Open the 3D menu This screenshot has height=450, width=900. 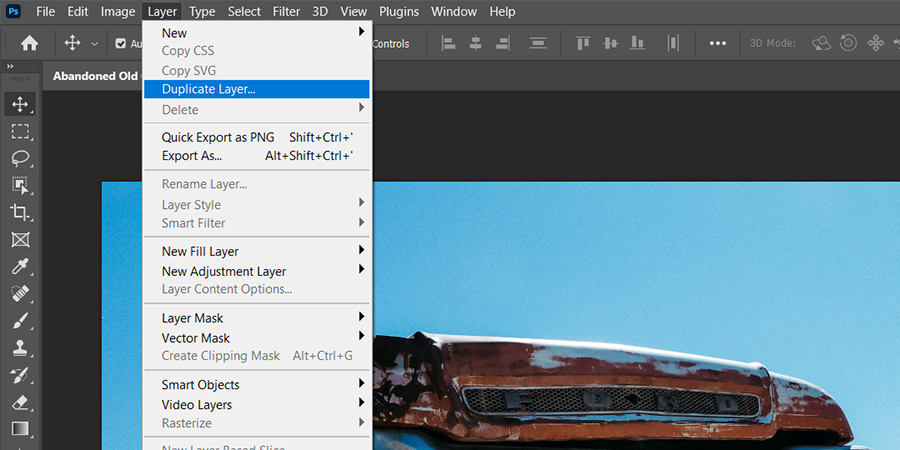point(320,11)
